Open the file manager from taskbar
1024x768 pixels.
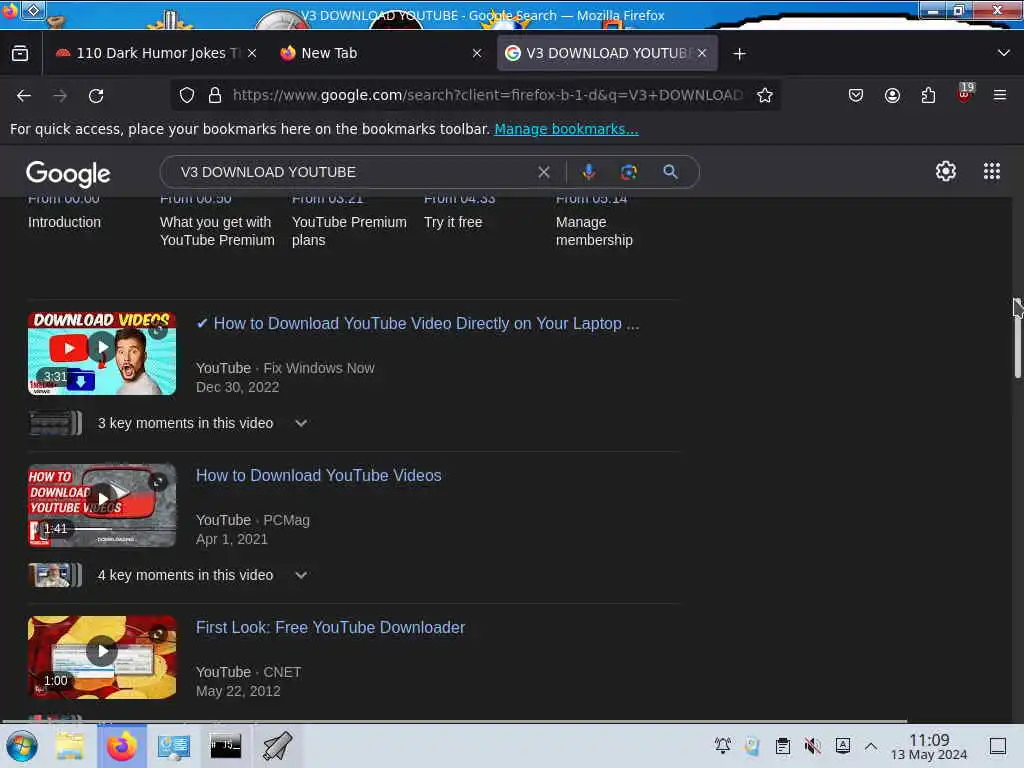pos(70,746)
